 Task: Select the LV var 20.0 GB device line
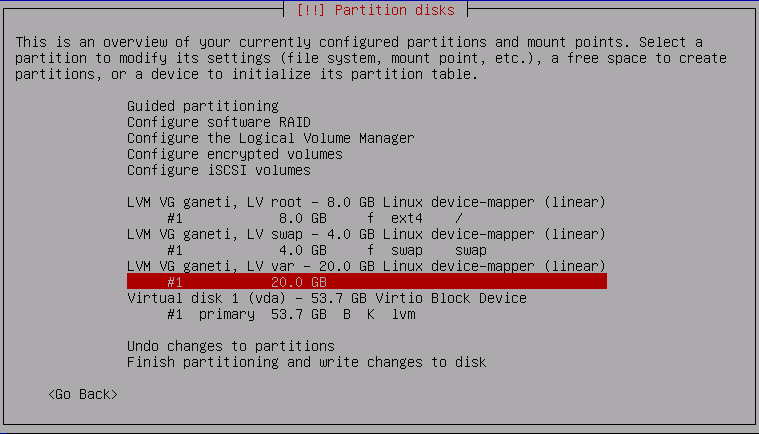pos(366,266)
